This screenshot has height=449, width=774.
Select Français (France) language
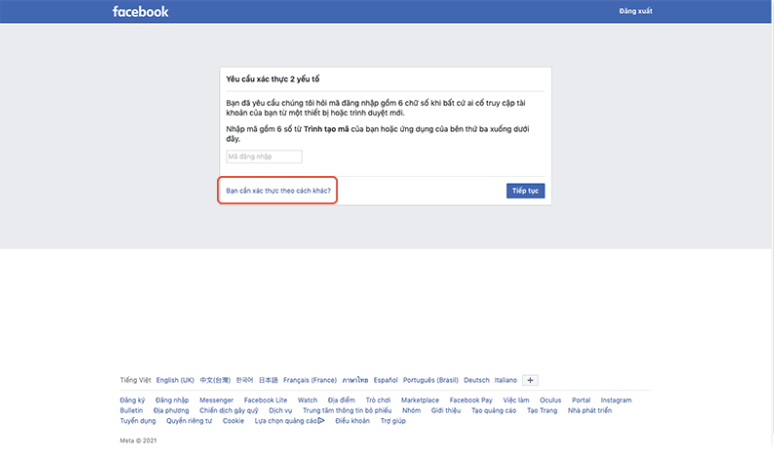(309, 380)
